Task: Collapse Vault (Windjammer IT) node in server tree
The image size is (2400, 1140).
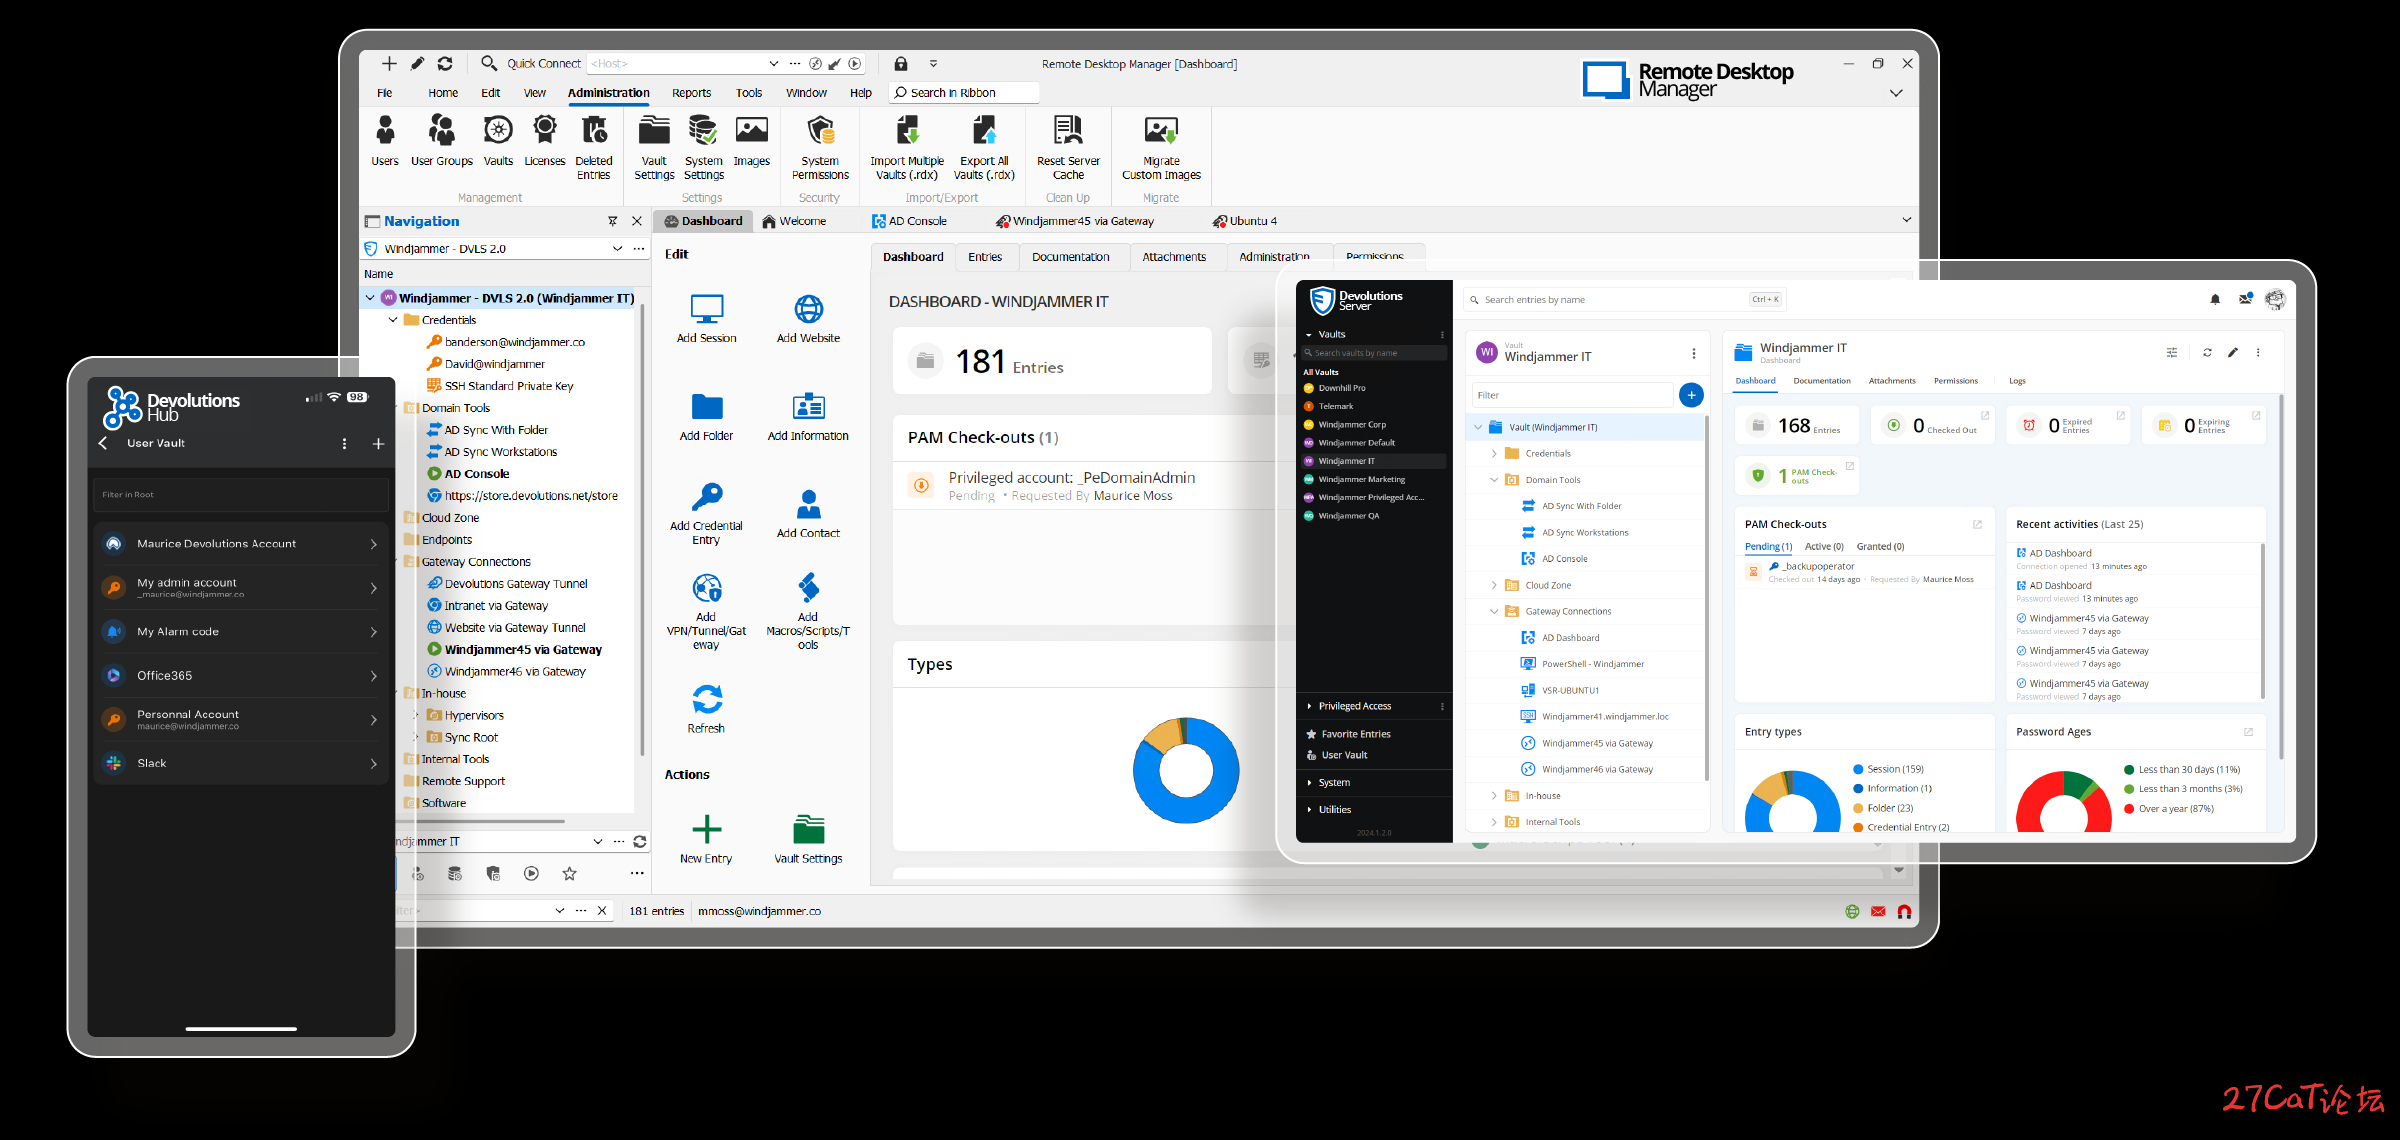Action: [1477, 427]
